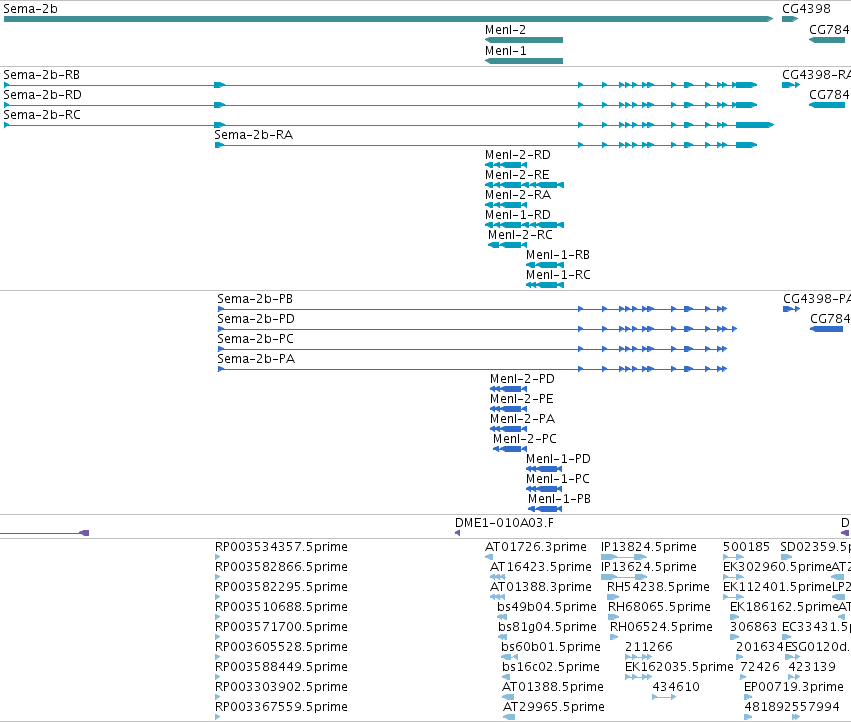Select the EP00719.3prime EST label
851x722 pixels.
793,687
